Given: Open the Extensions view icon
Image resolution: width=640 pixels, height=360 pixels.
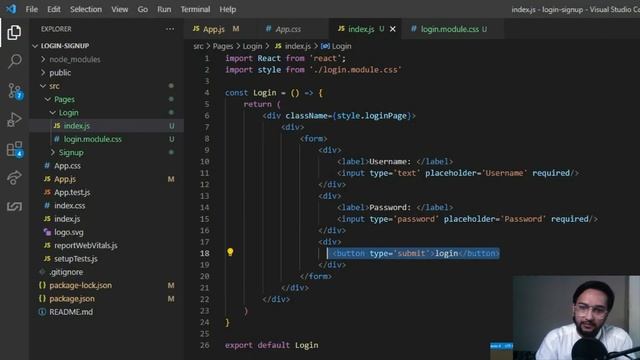Looking at the screenshot, I should coord(15,149).
